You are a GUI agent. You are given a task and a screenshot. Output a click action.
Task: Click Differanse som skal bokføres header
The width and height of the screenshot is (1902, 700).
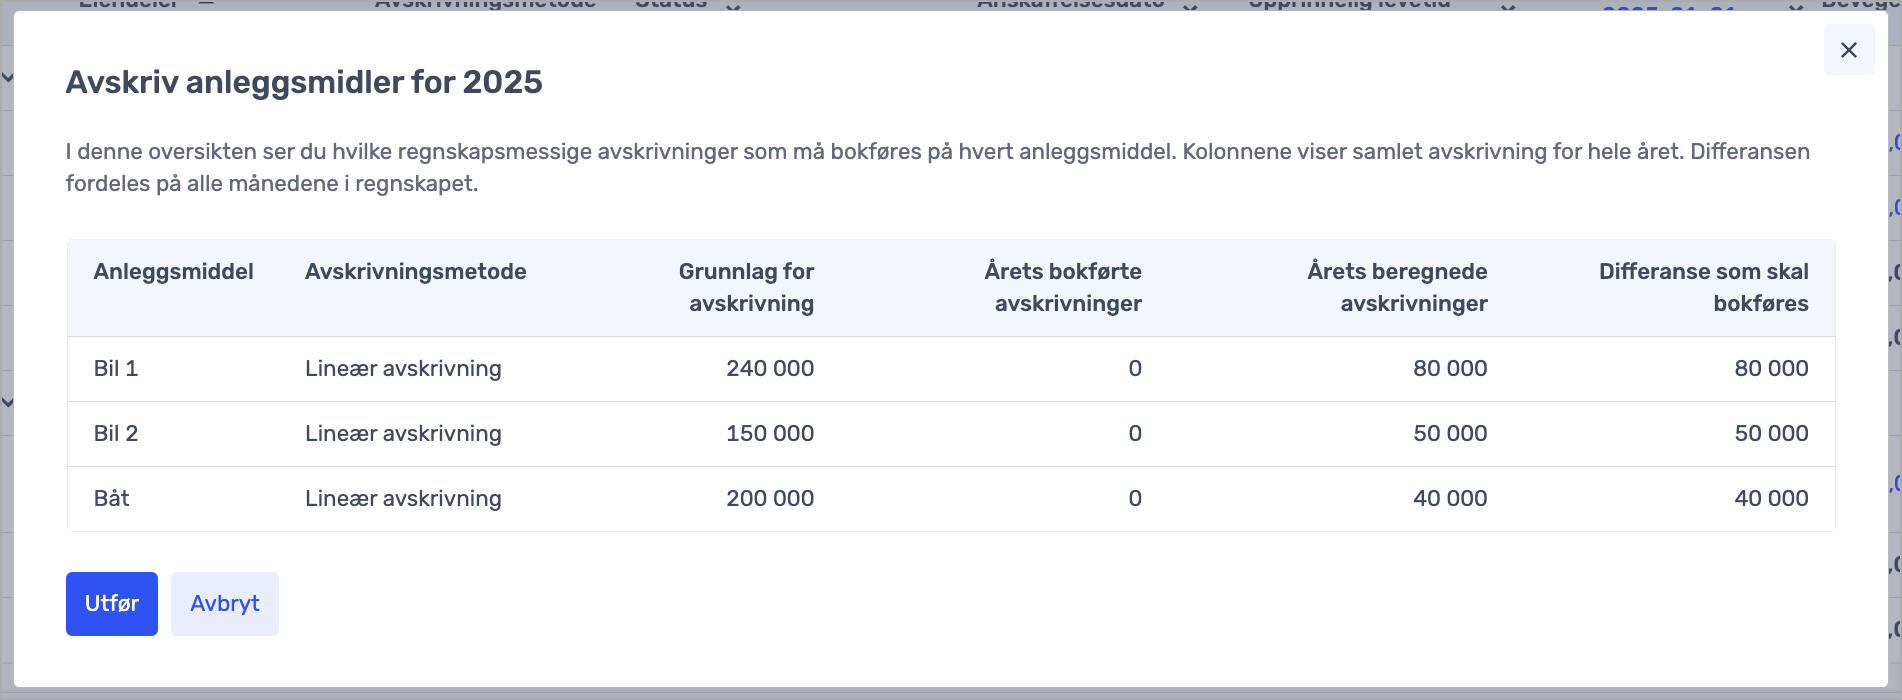point(1703,287)
